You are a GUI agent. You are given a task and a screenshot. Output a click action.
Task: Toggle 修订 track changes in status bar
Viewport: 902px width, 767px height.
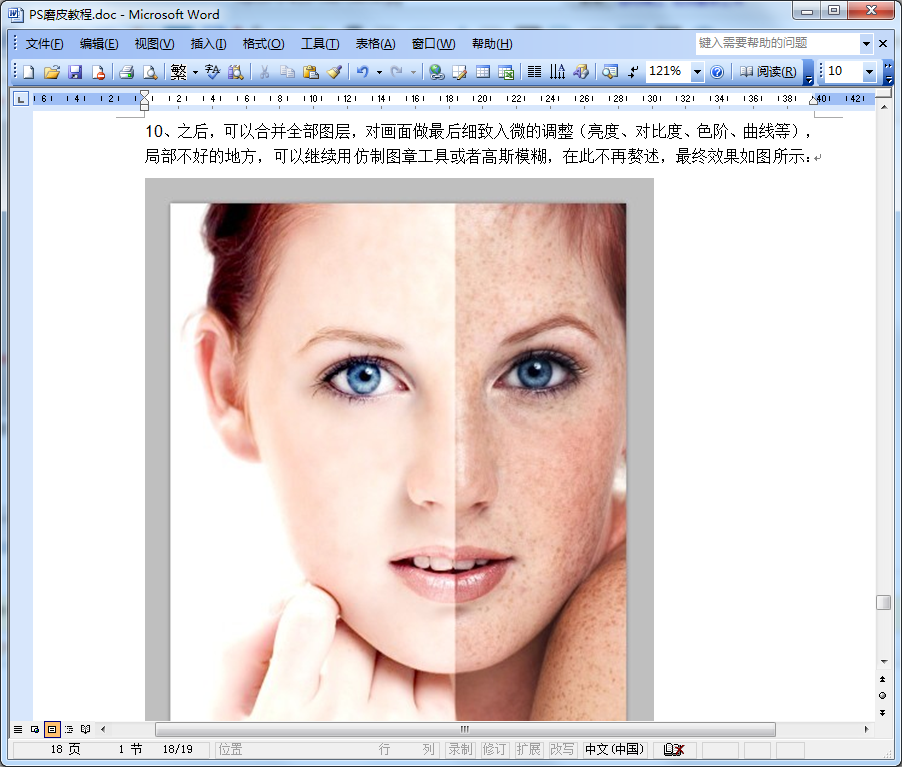pos(494,749)
